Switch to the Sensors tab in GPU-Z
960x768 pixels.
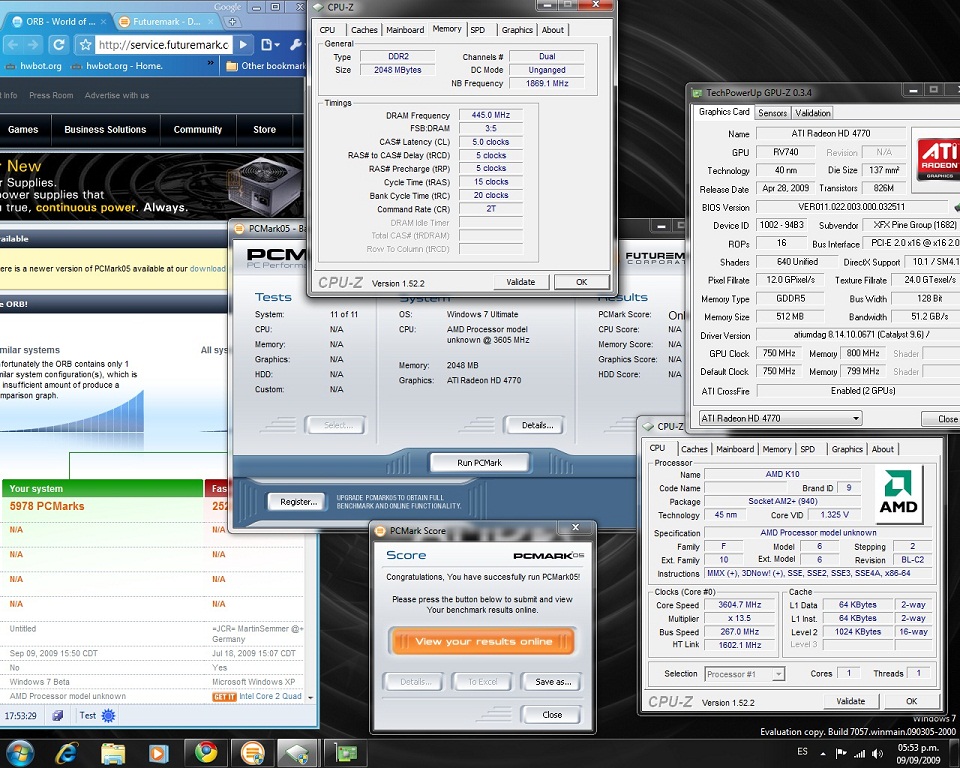(x=772, y=113)
